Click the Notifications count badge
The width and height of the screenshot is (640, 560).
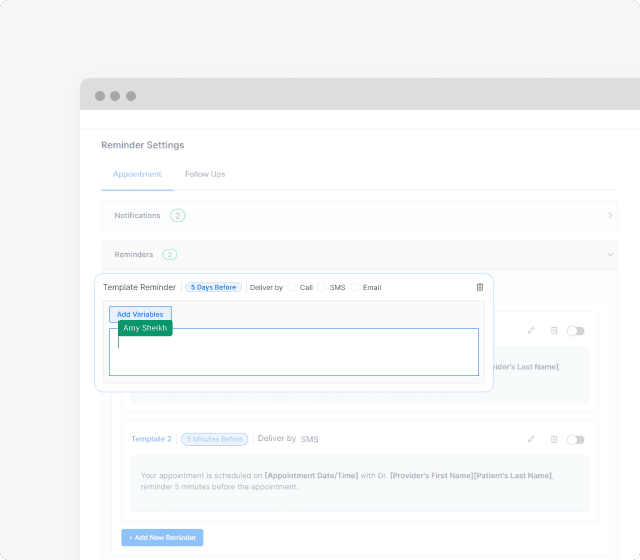(177, 215)
